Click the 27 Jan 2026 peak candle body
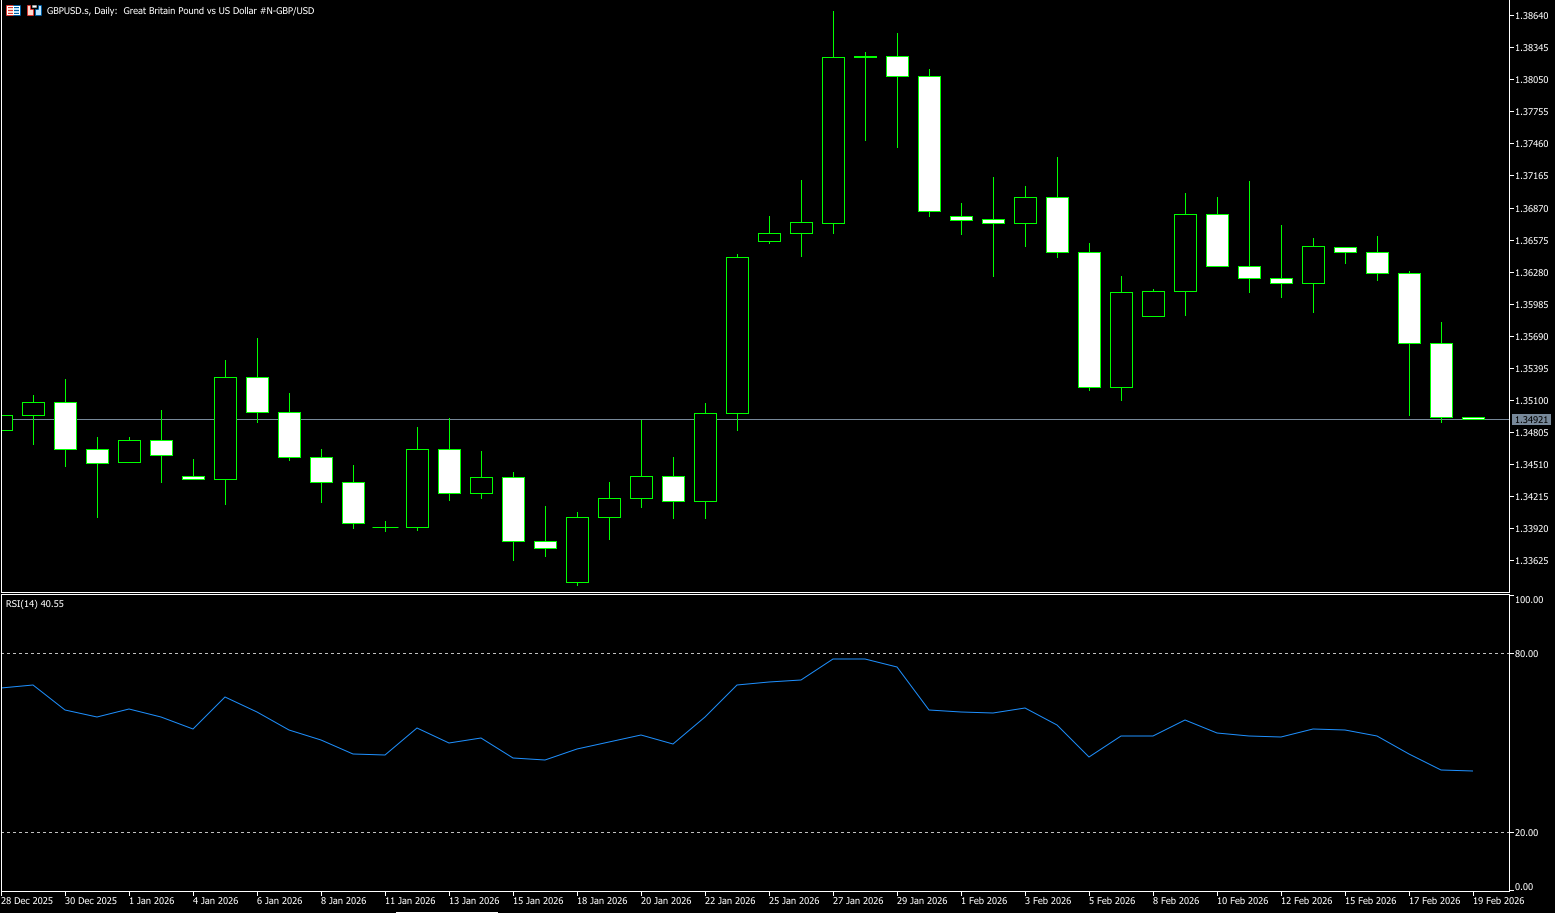Image resolution: width=1555 pixels, height=913 pixels. coord(833,140)
